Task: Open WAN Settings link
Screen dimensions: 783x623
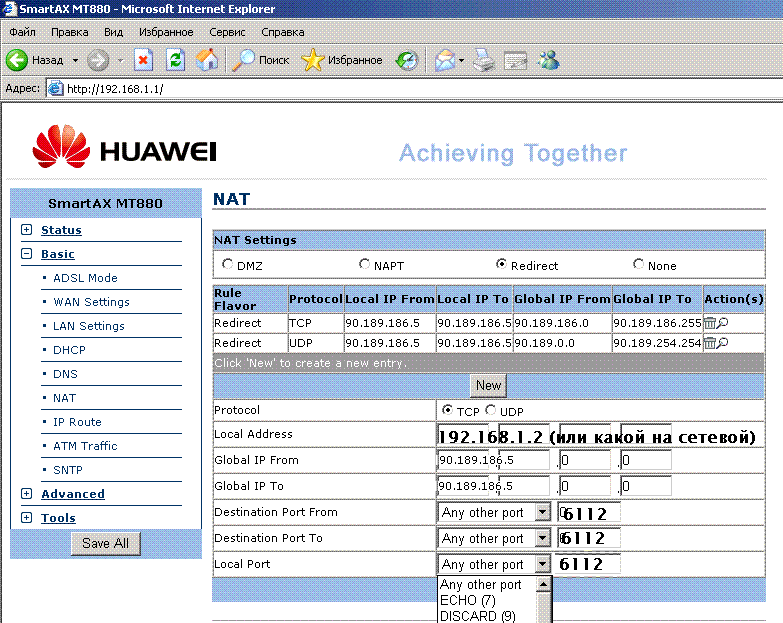Action: (91, 302)
